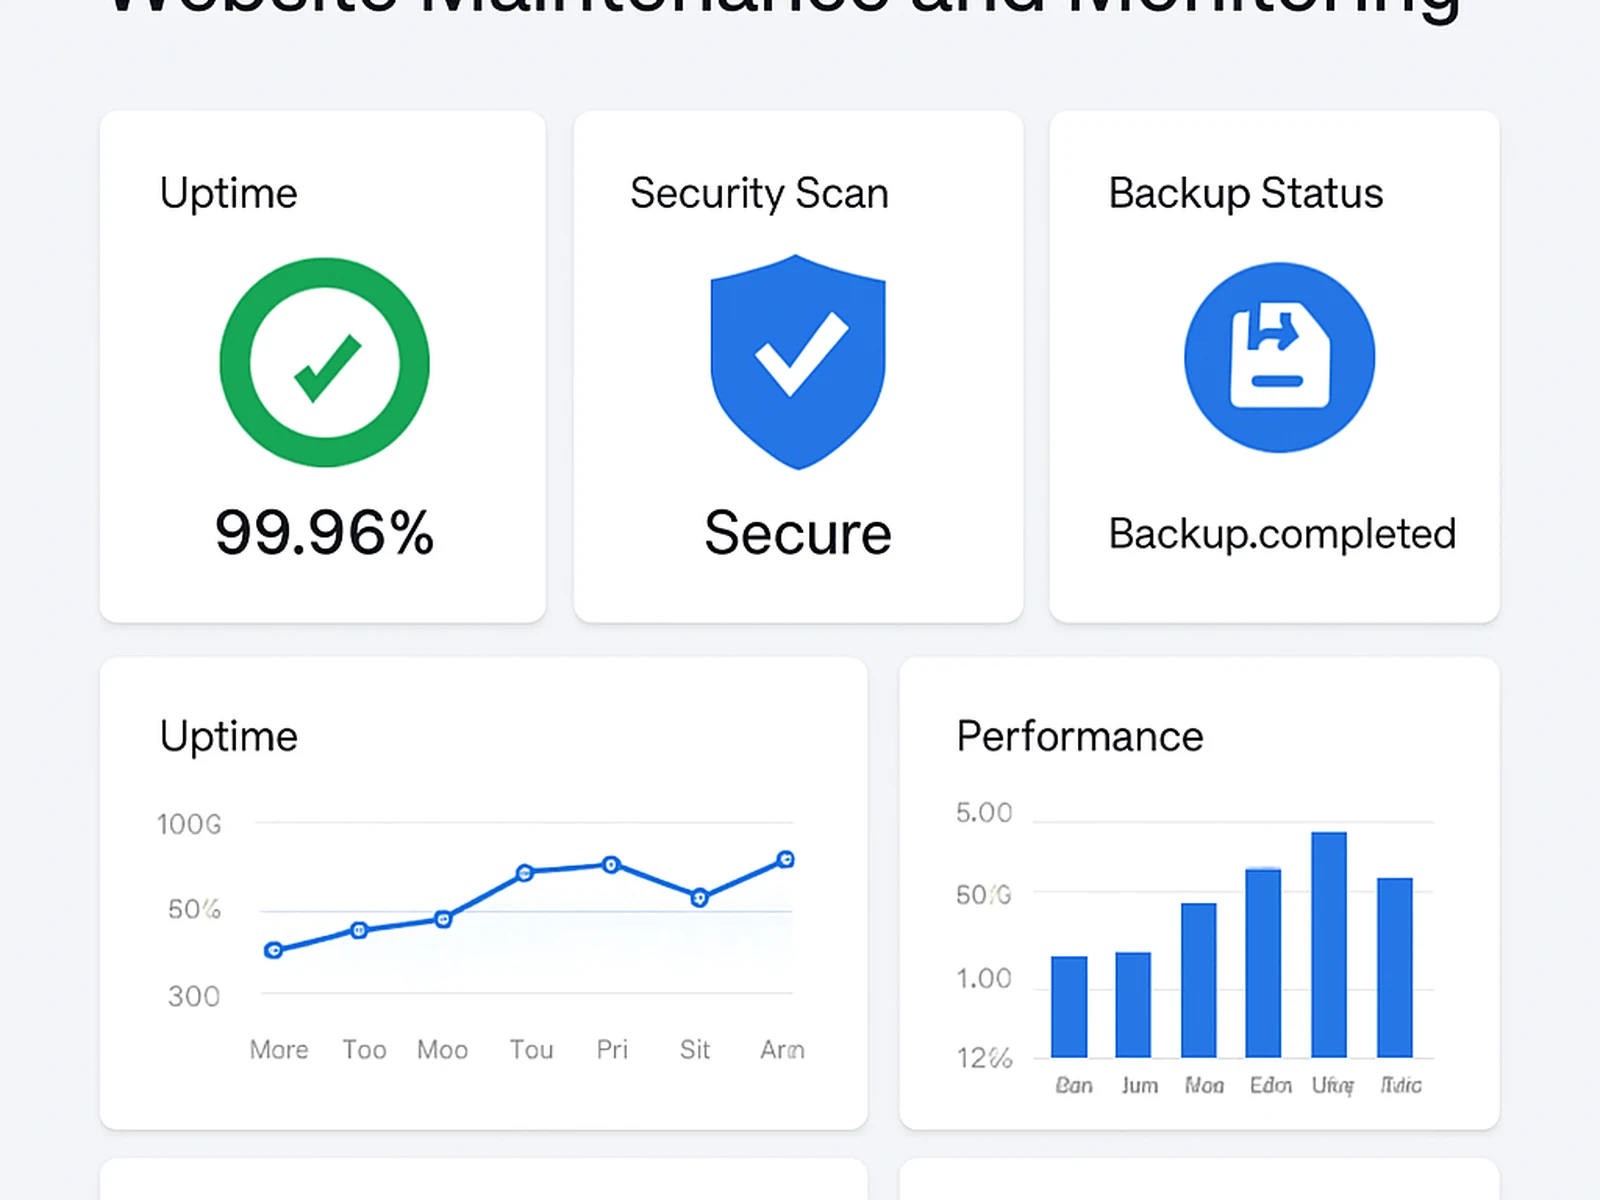Click the blue Security Scan shield icon
Image resolution: width=1600 pixels, height=1200 pixels.
(x=797, y=361)
